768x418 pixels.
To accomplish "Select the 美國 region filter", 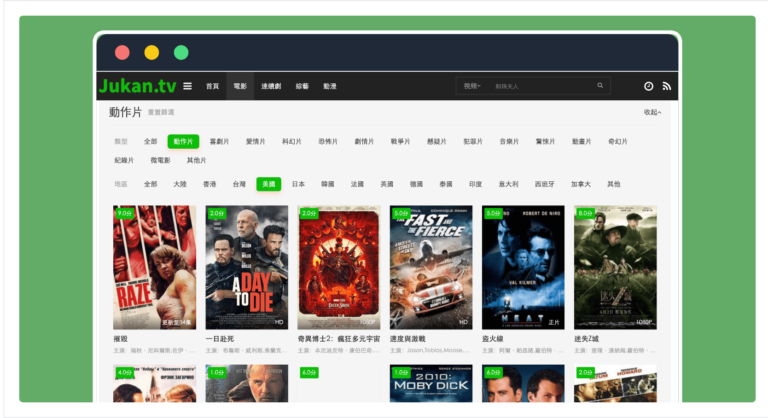I will pyautogui.click(x=269, y=184).
